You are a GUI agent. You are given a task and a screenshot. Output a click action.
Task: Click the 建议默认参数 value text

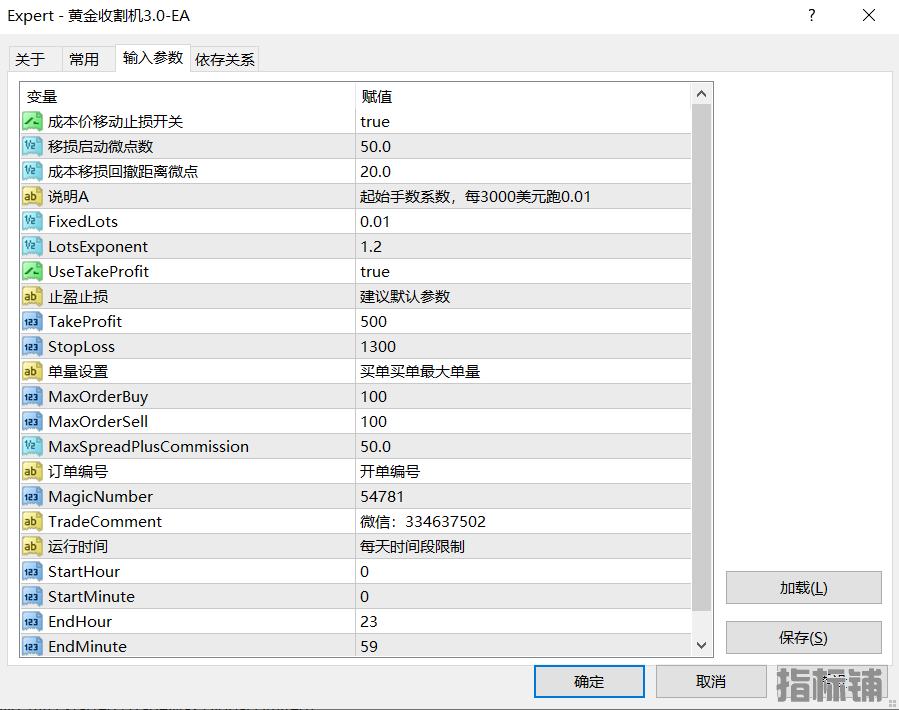pyautogui.click(x=405, y=297)
